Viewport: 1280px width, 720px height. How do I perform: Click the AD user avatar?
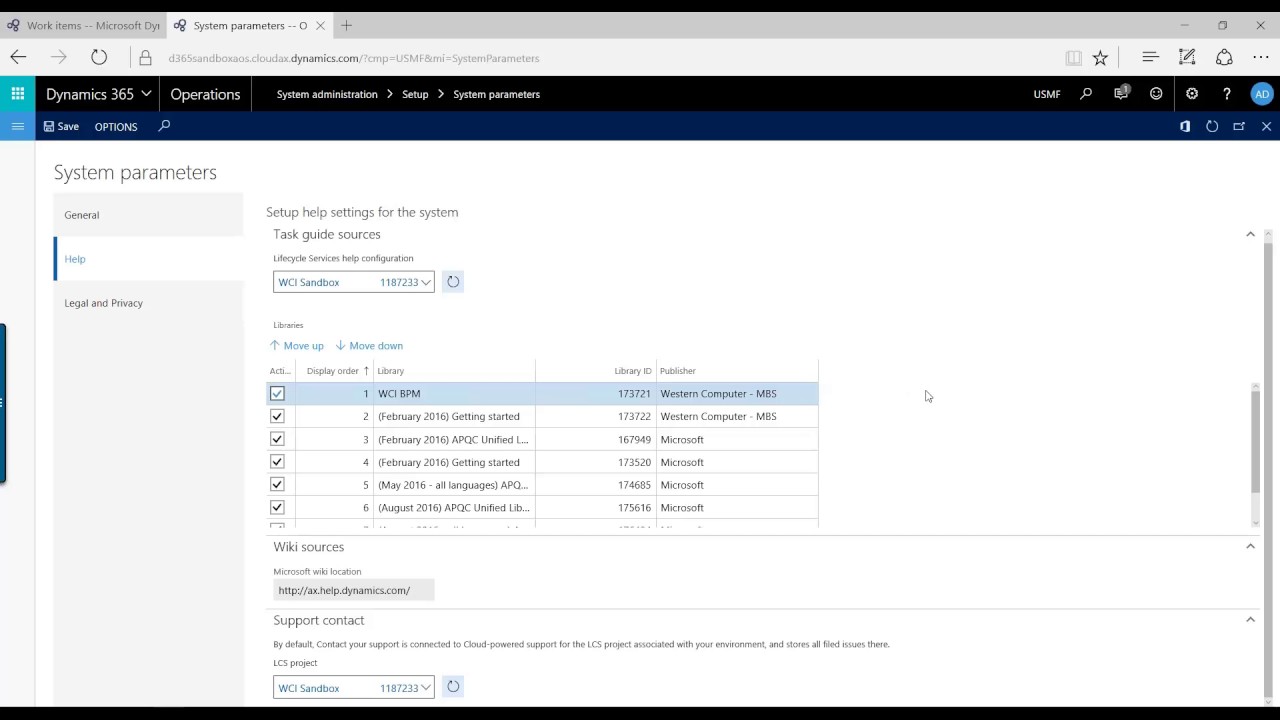[x=1262, y=94]
